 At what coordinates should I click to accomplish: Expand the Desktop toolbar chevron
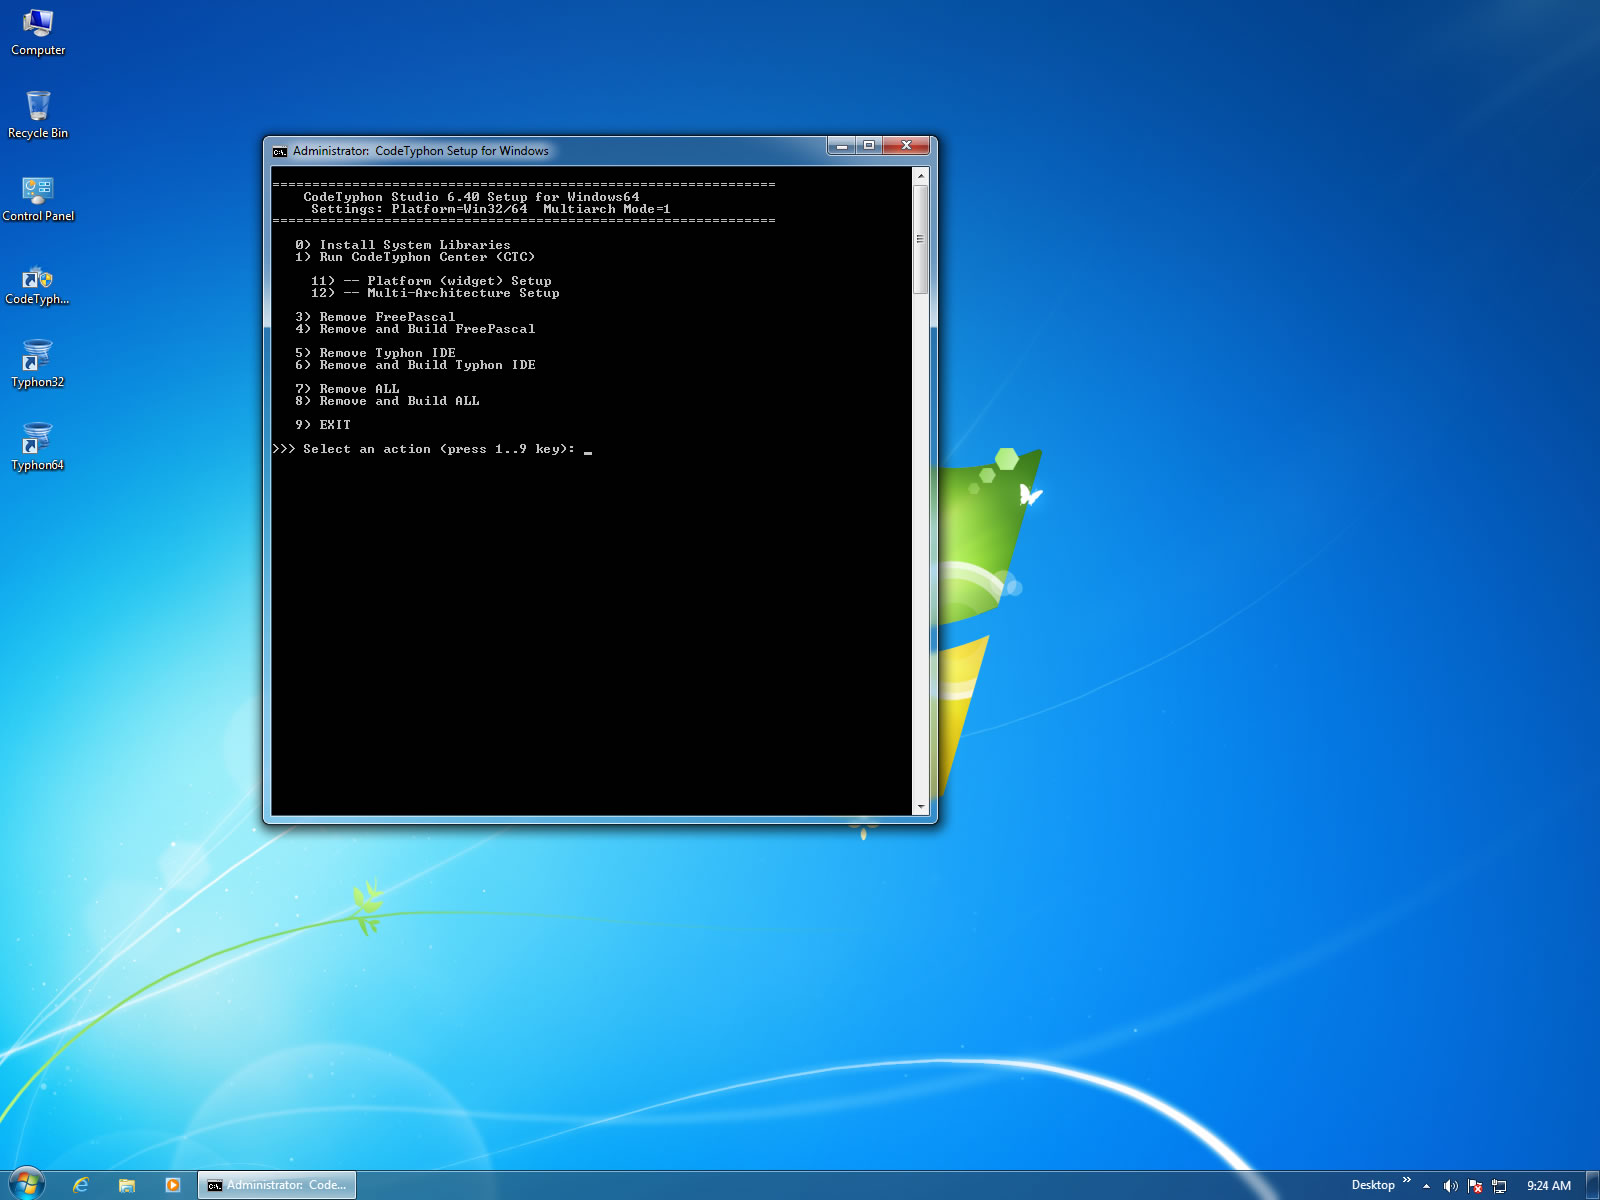tap(1407, 1181)
